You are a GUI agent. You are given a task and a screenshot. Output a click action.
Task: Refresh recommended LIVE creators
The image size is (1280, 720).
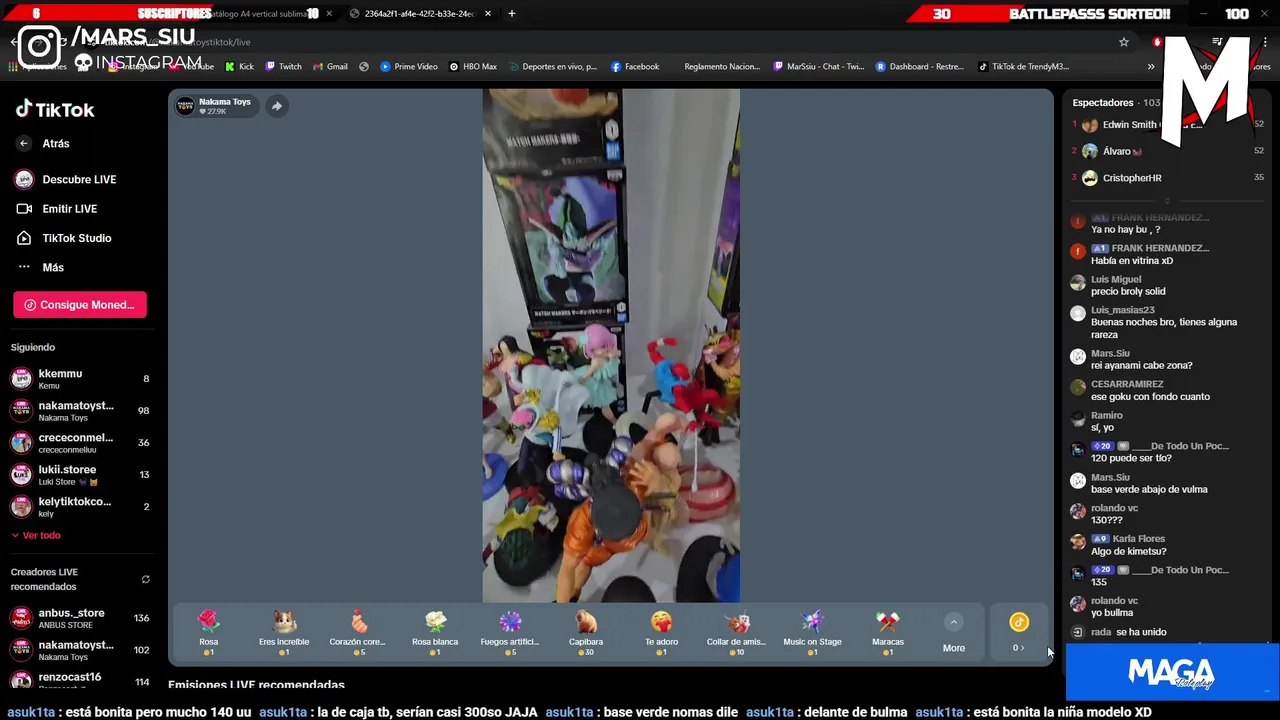coord(145,579)
